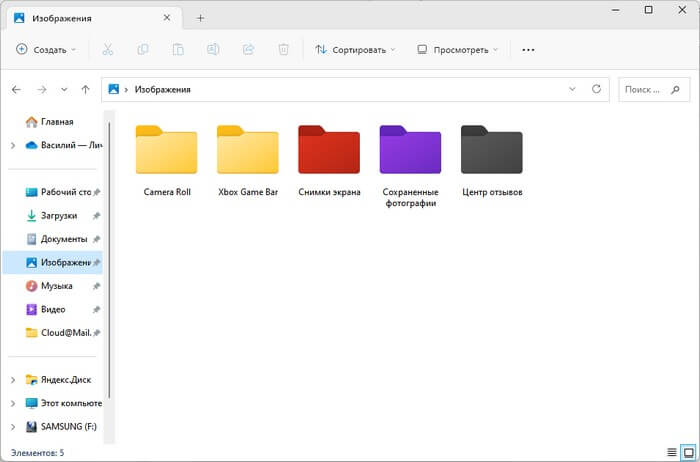Screen dimensions: 700x462
Task: Open the red Снимки экрана folder
Action: [x=329, y=150]
